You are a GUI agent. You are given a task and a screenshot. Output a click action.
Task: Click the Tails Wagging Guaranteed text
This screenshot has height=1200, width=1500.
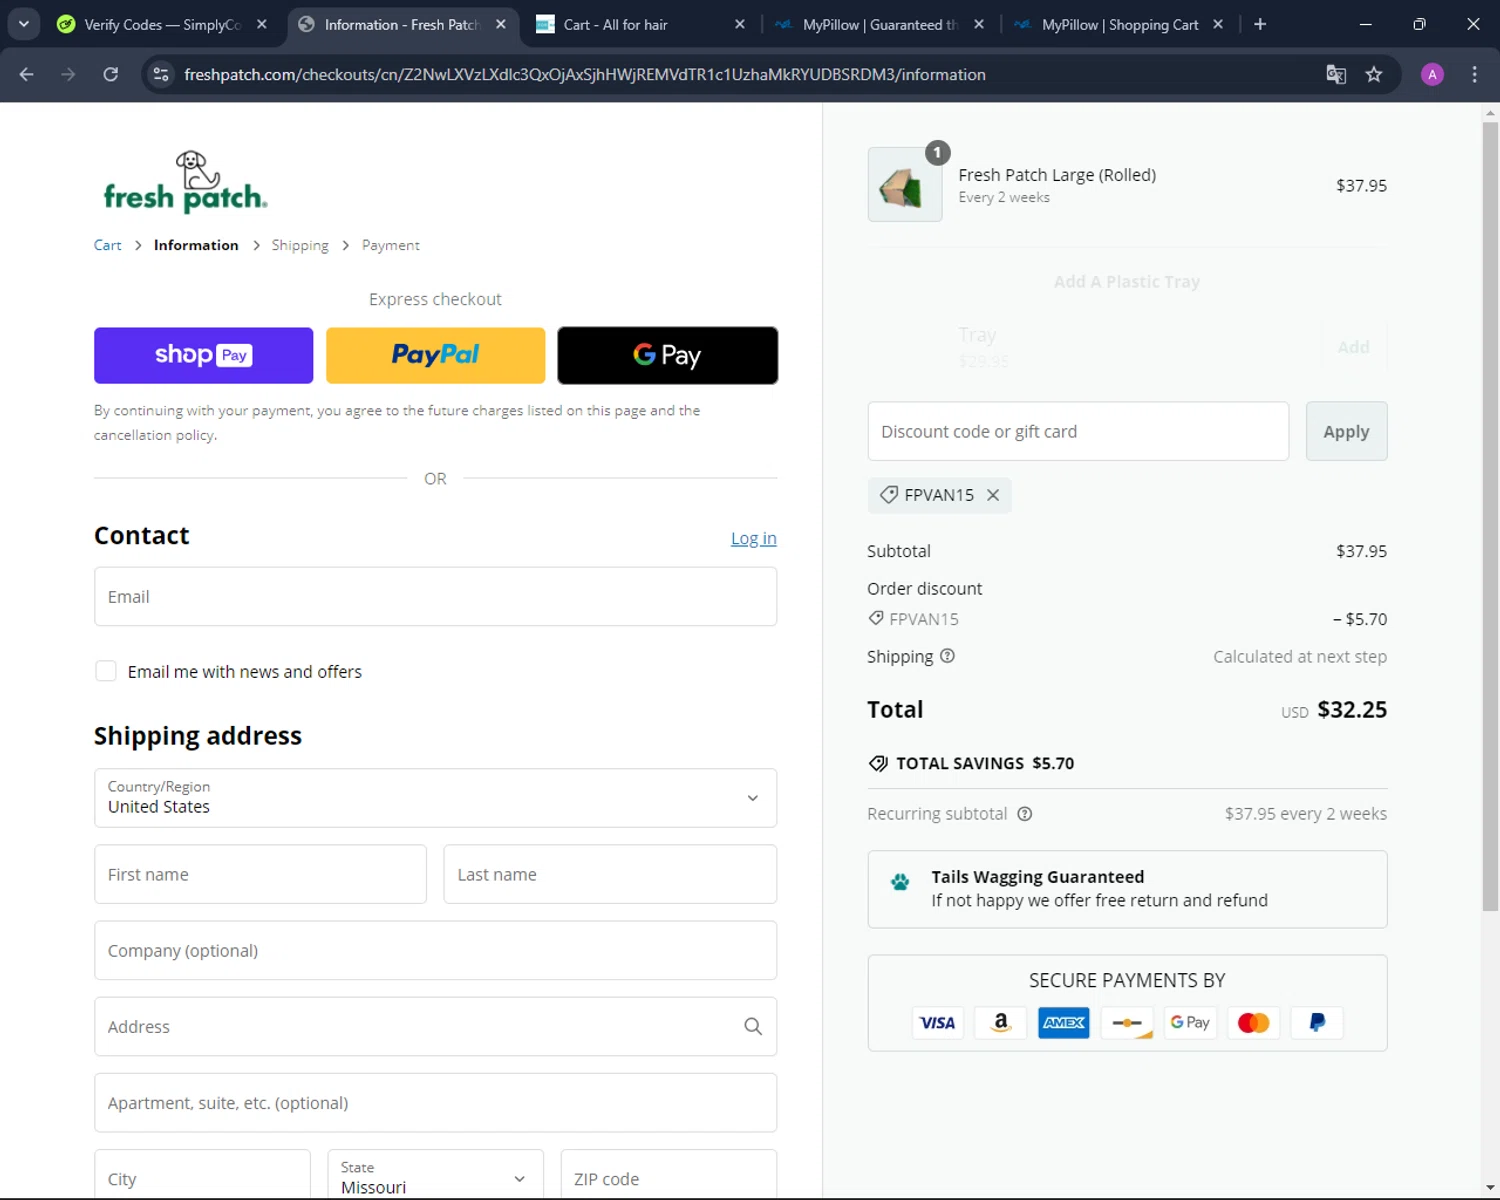point(1037,877)
